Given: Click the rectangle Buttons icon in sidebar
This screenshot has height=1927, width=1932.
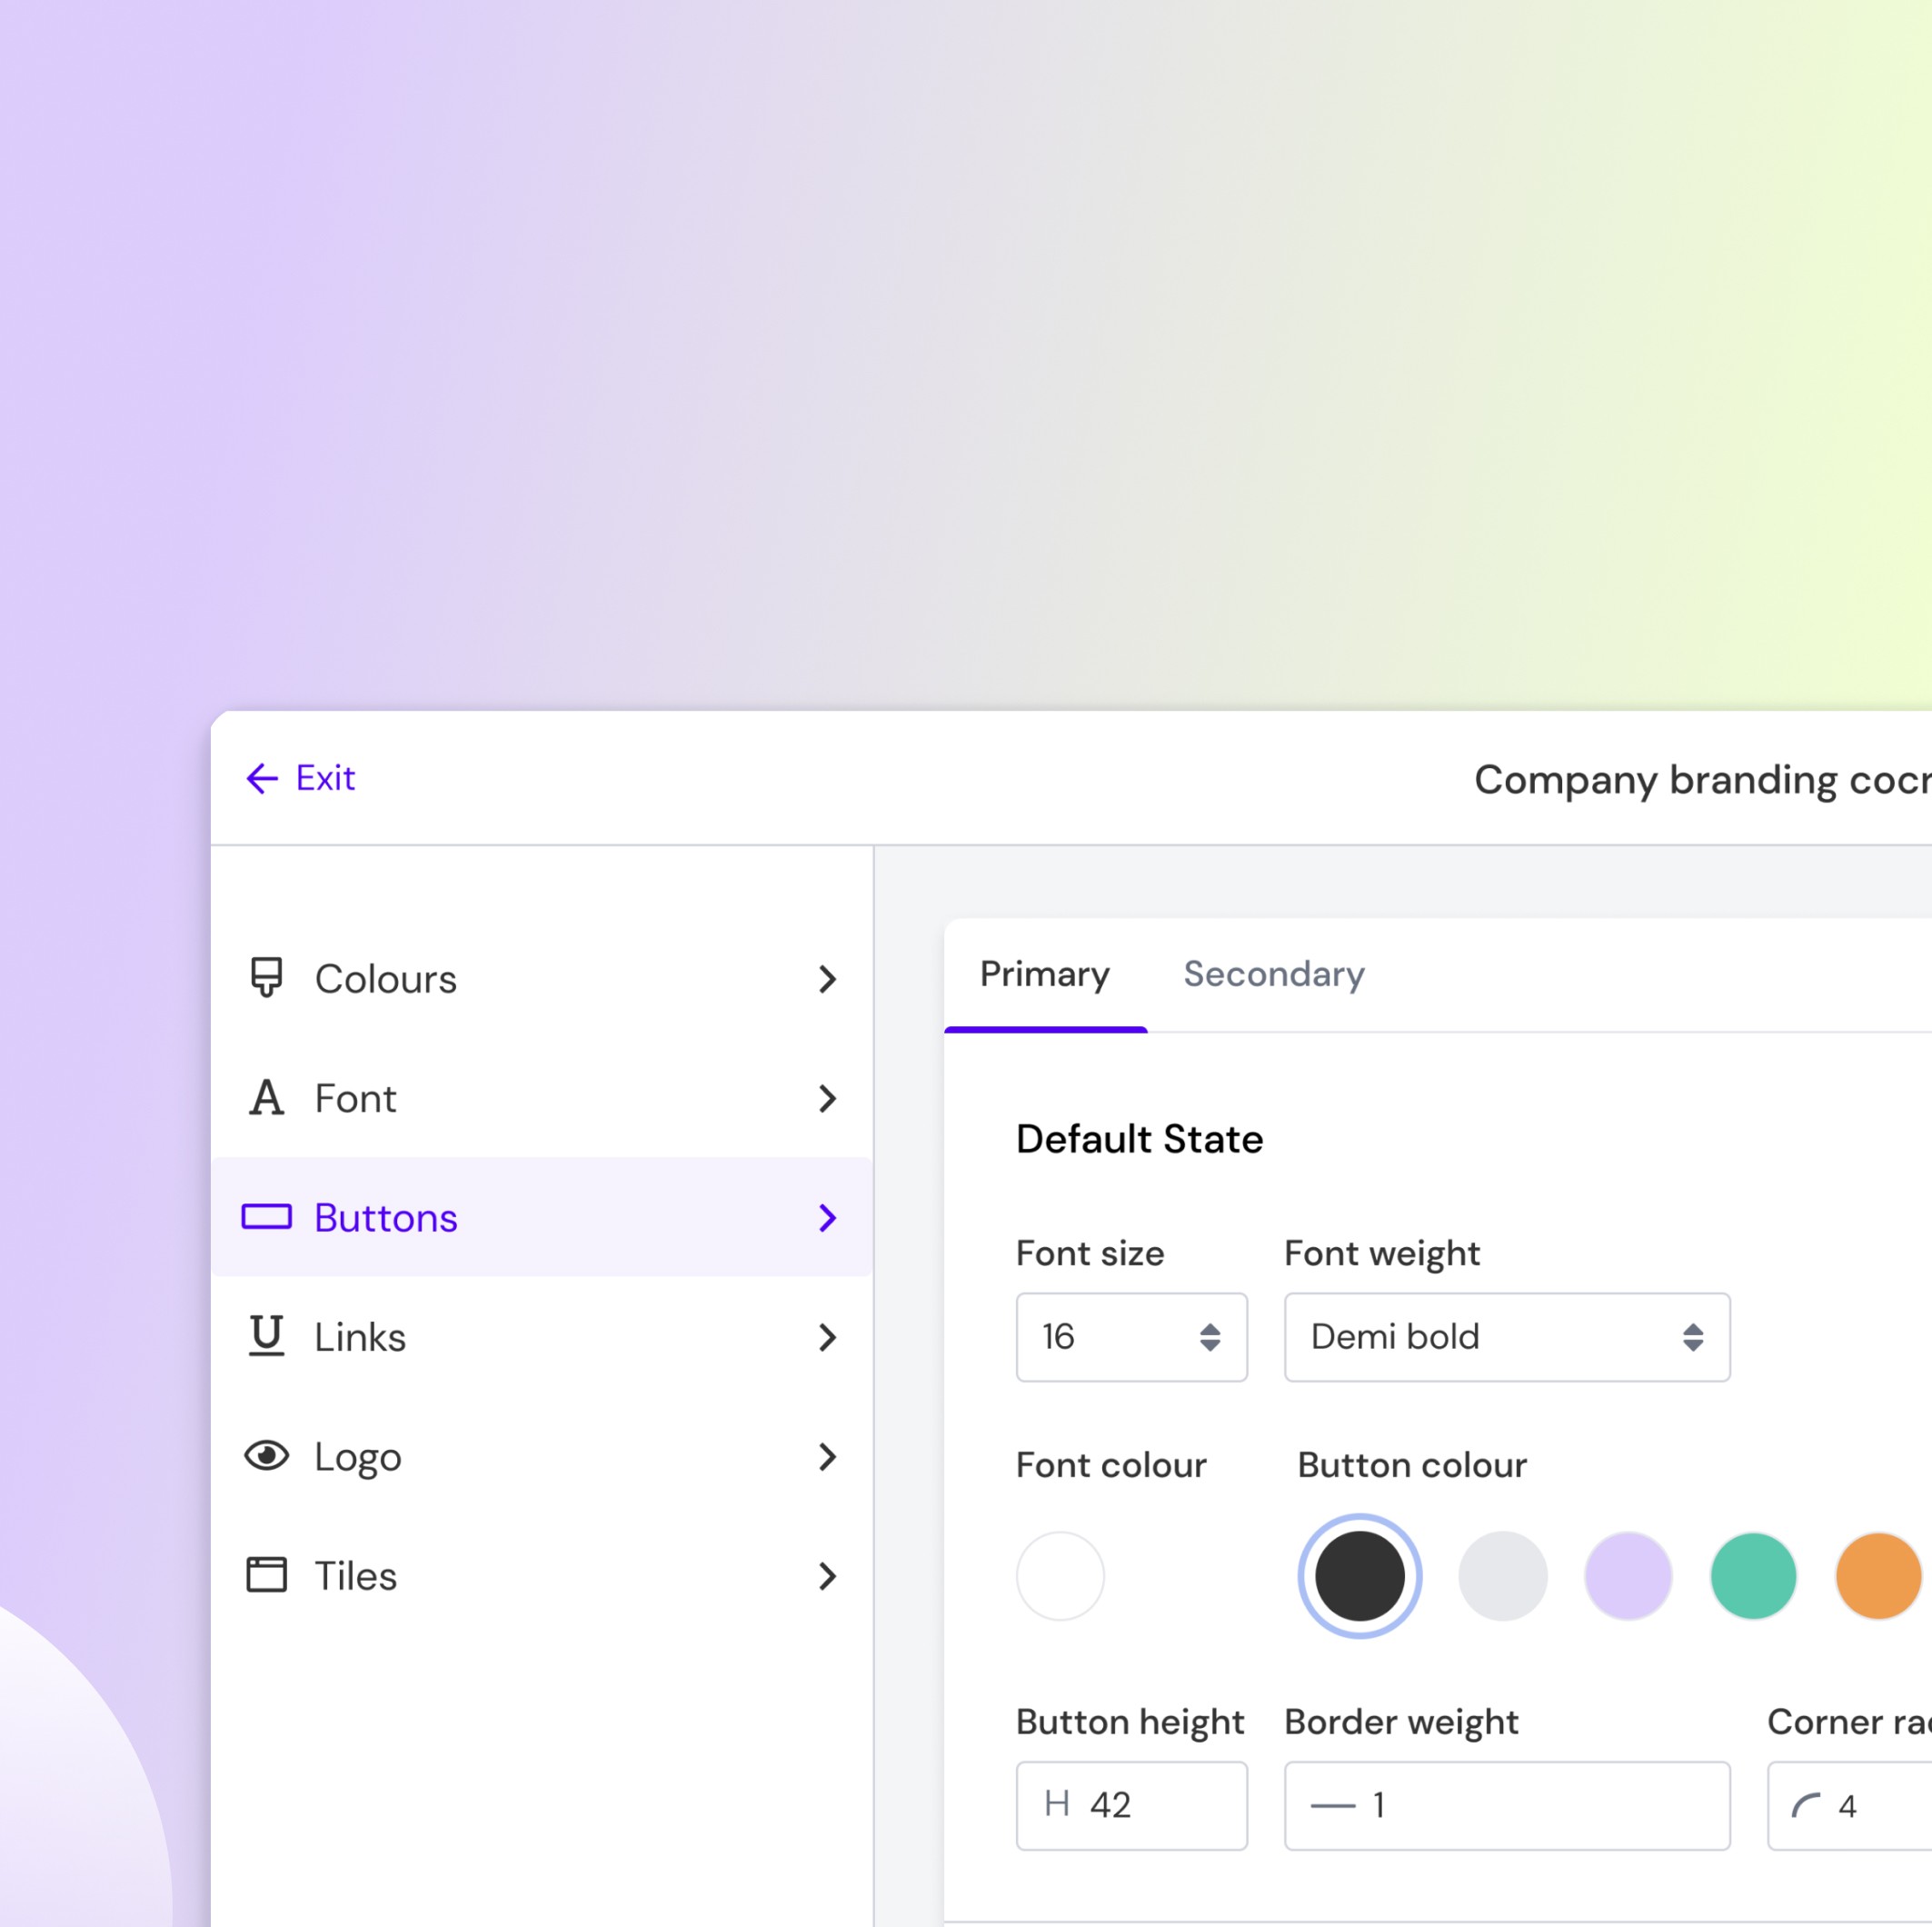Looking at the screenshot, I should pos(266,1217).
